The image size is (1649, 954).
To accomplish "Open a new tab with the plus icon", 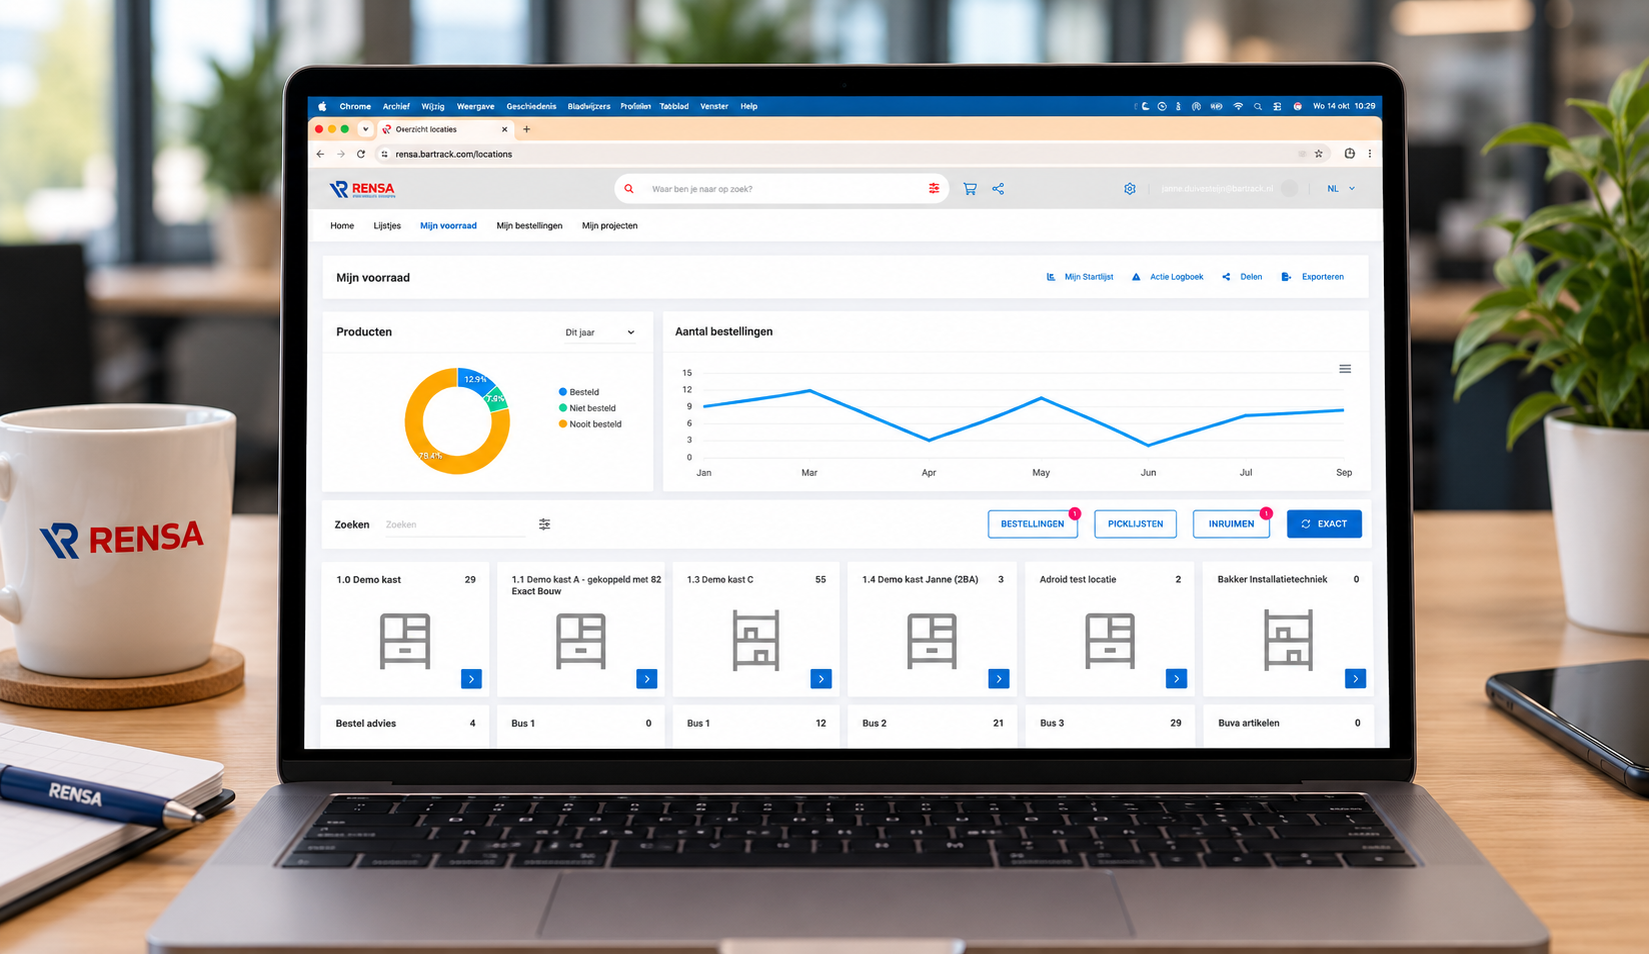I will pyautogui.click(x=527, y=129).
